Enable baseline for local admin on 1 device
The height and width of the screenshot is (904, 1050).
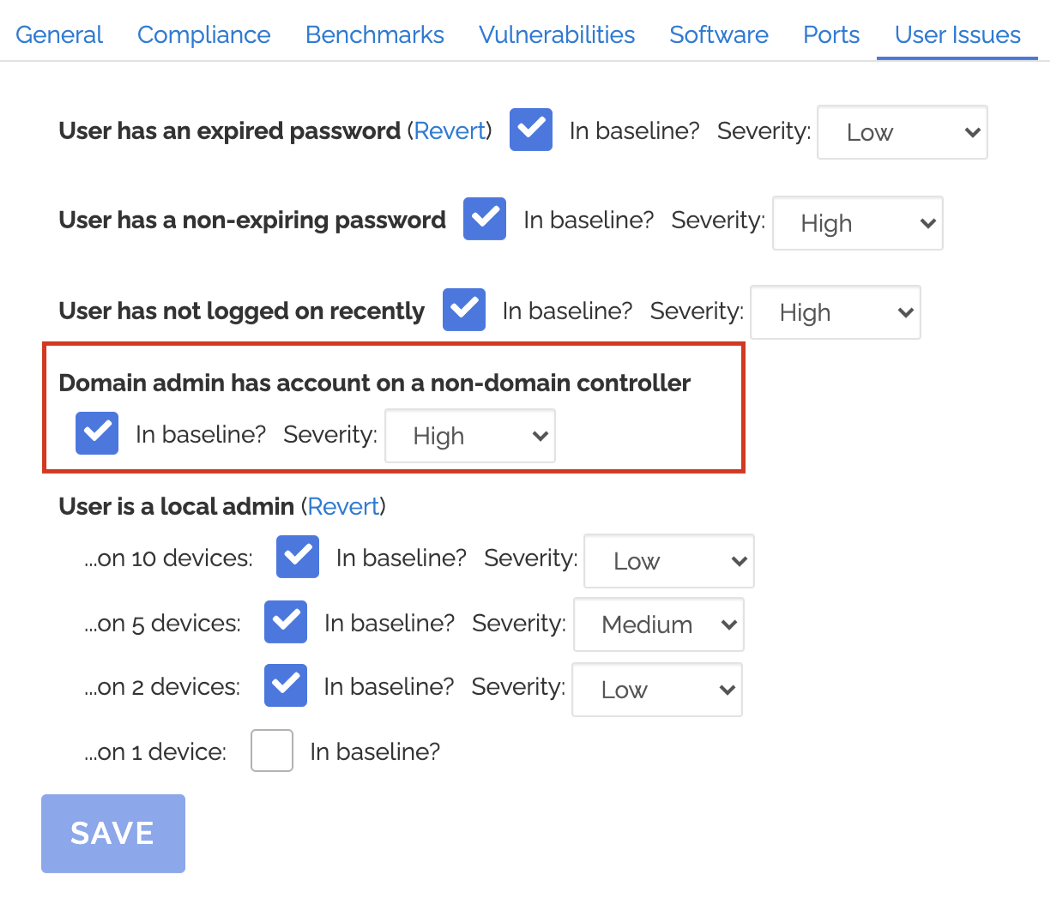[271, 751]
